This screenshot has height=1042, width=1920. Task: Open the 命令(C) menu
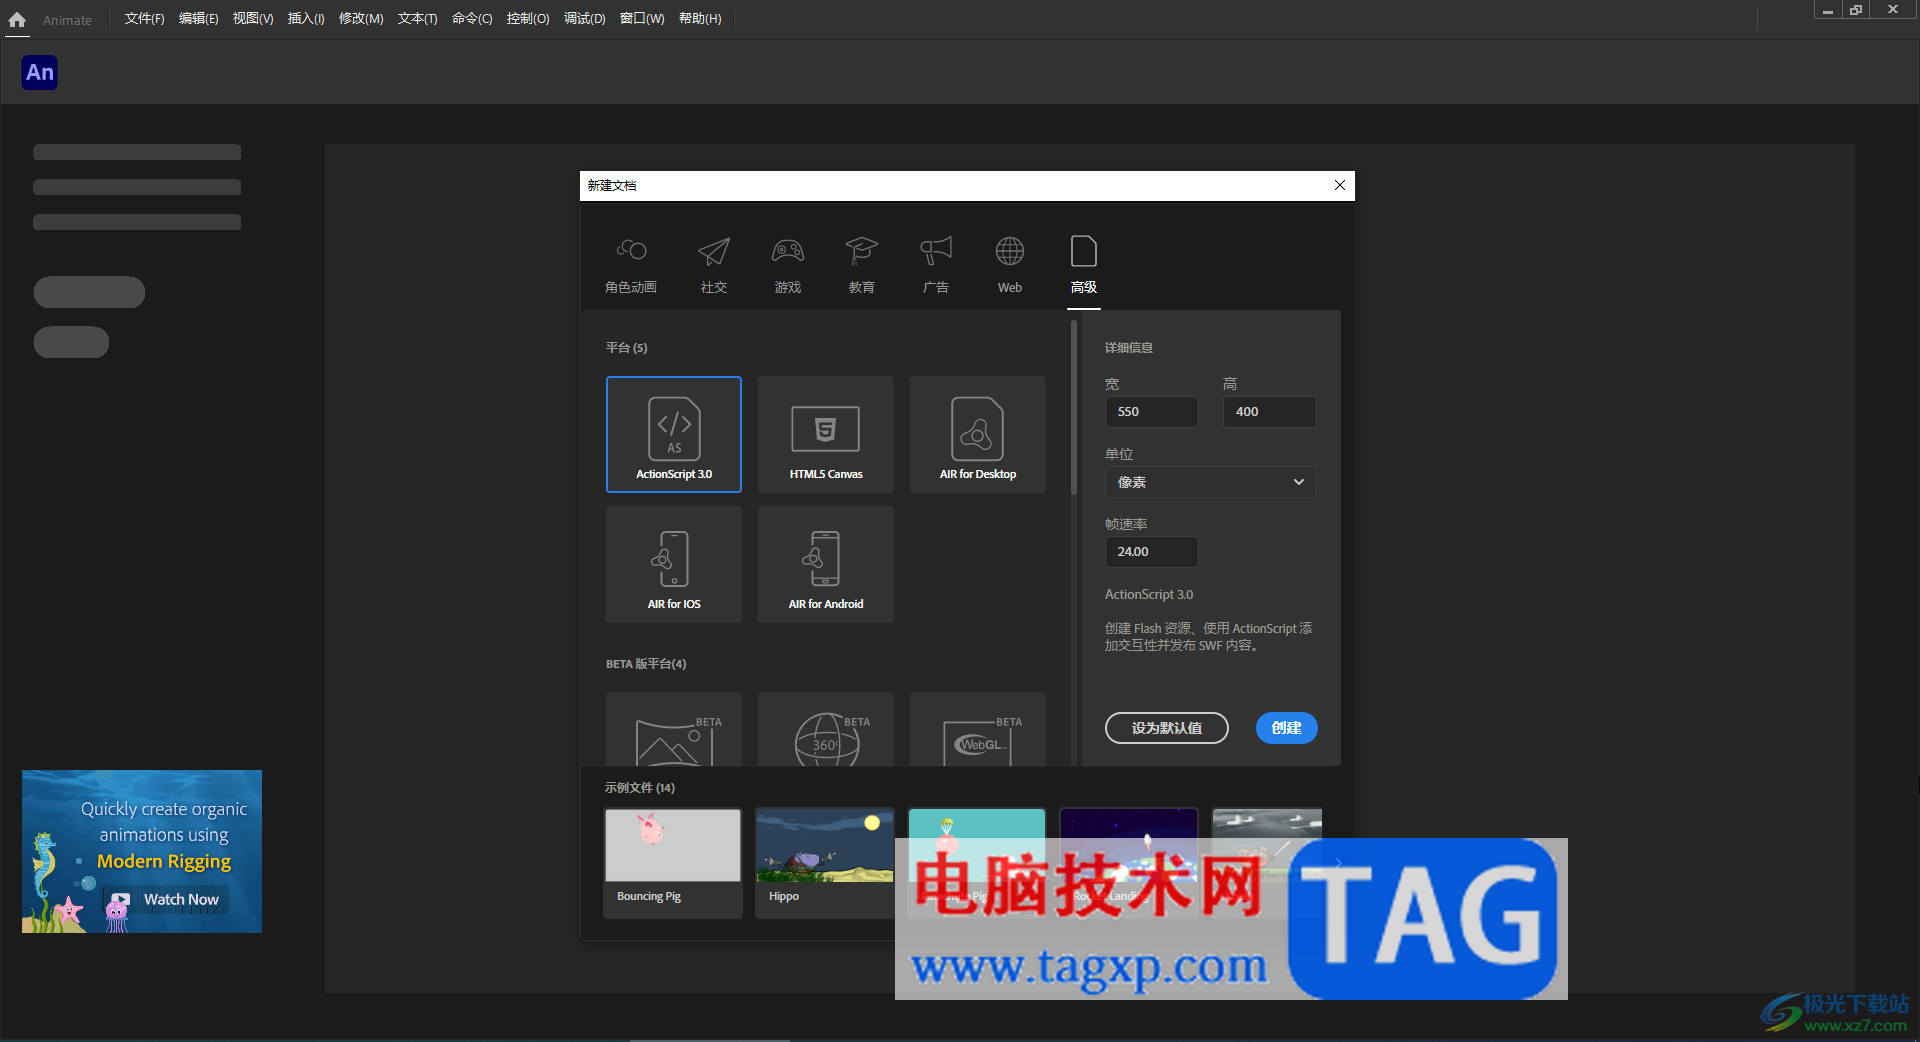[x=472, y=19]
